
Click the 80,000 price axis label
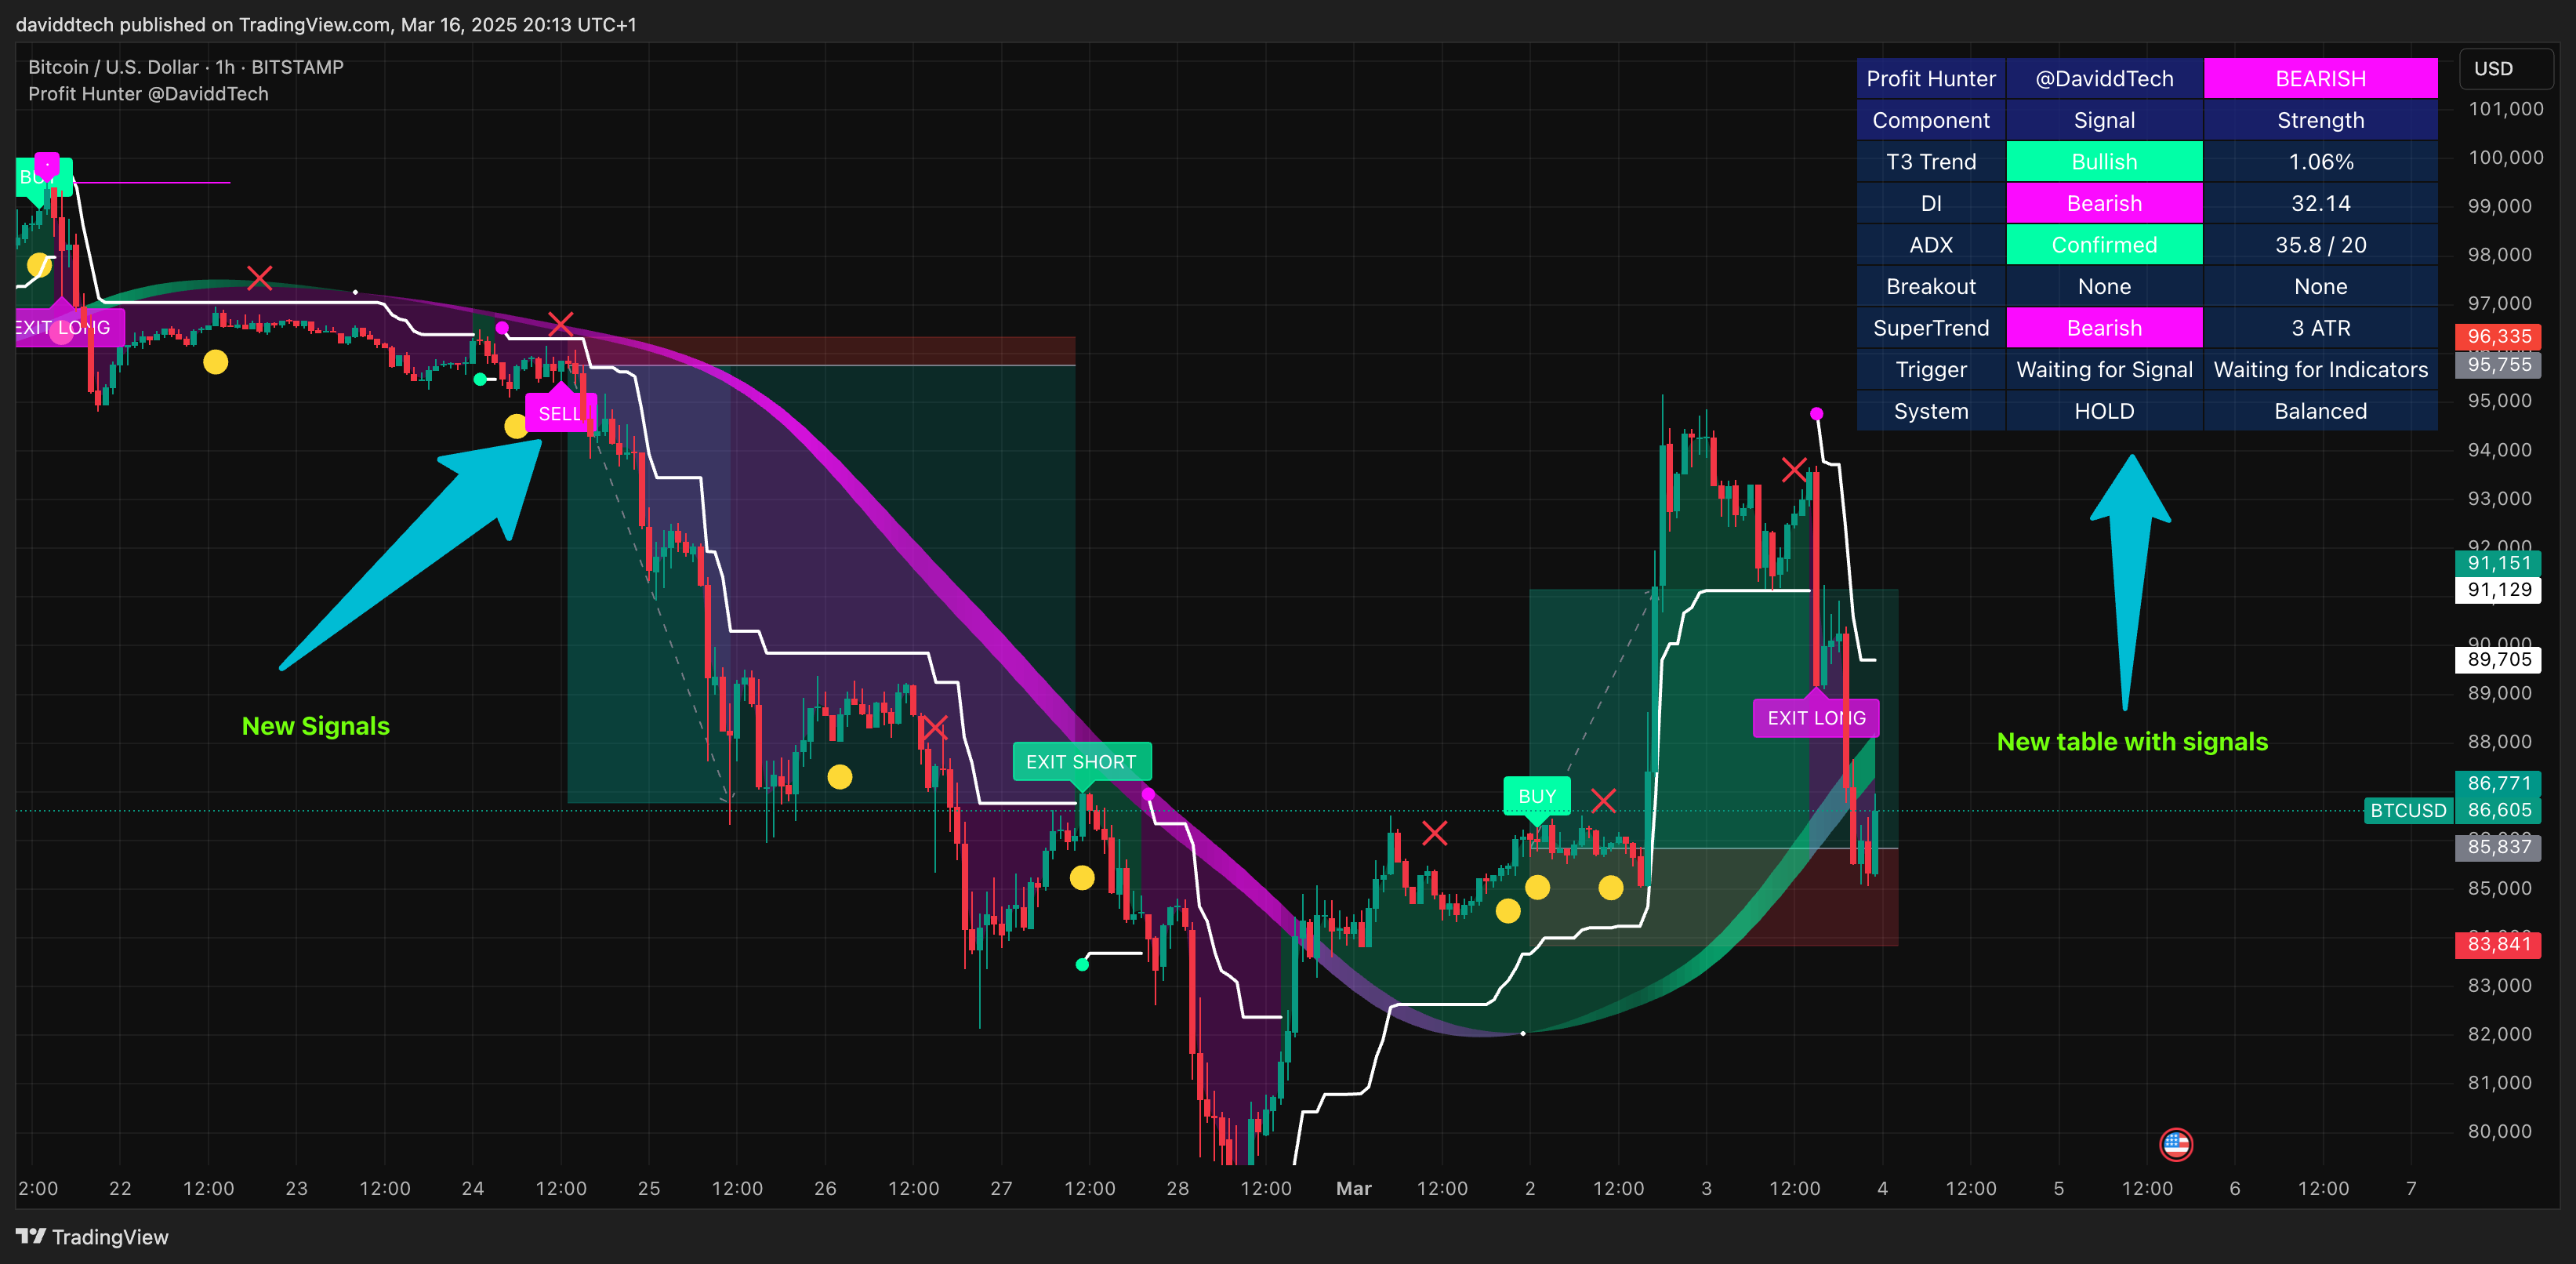click(2499, 1131)
